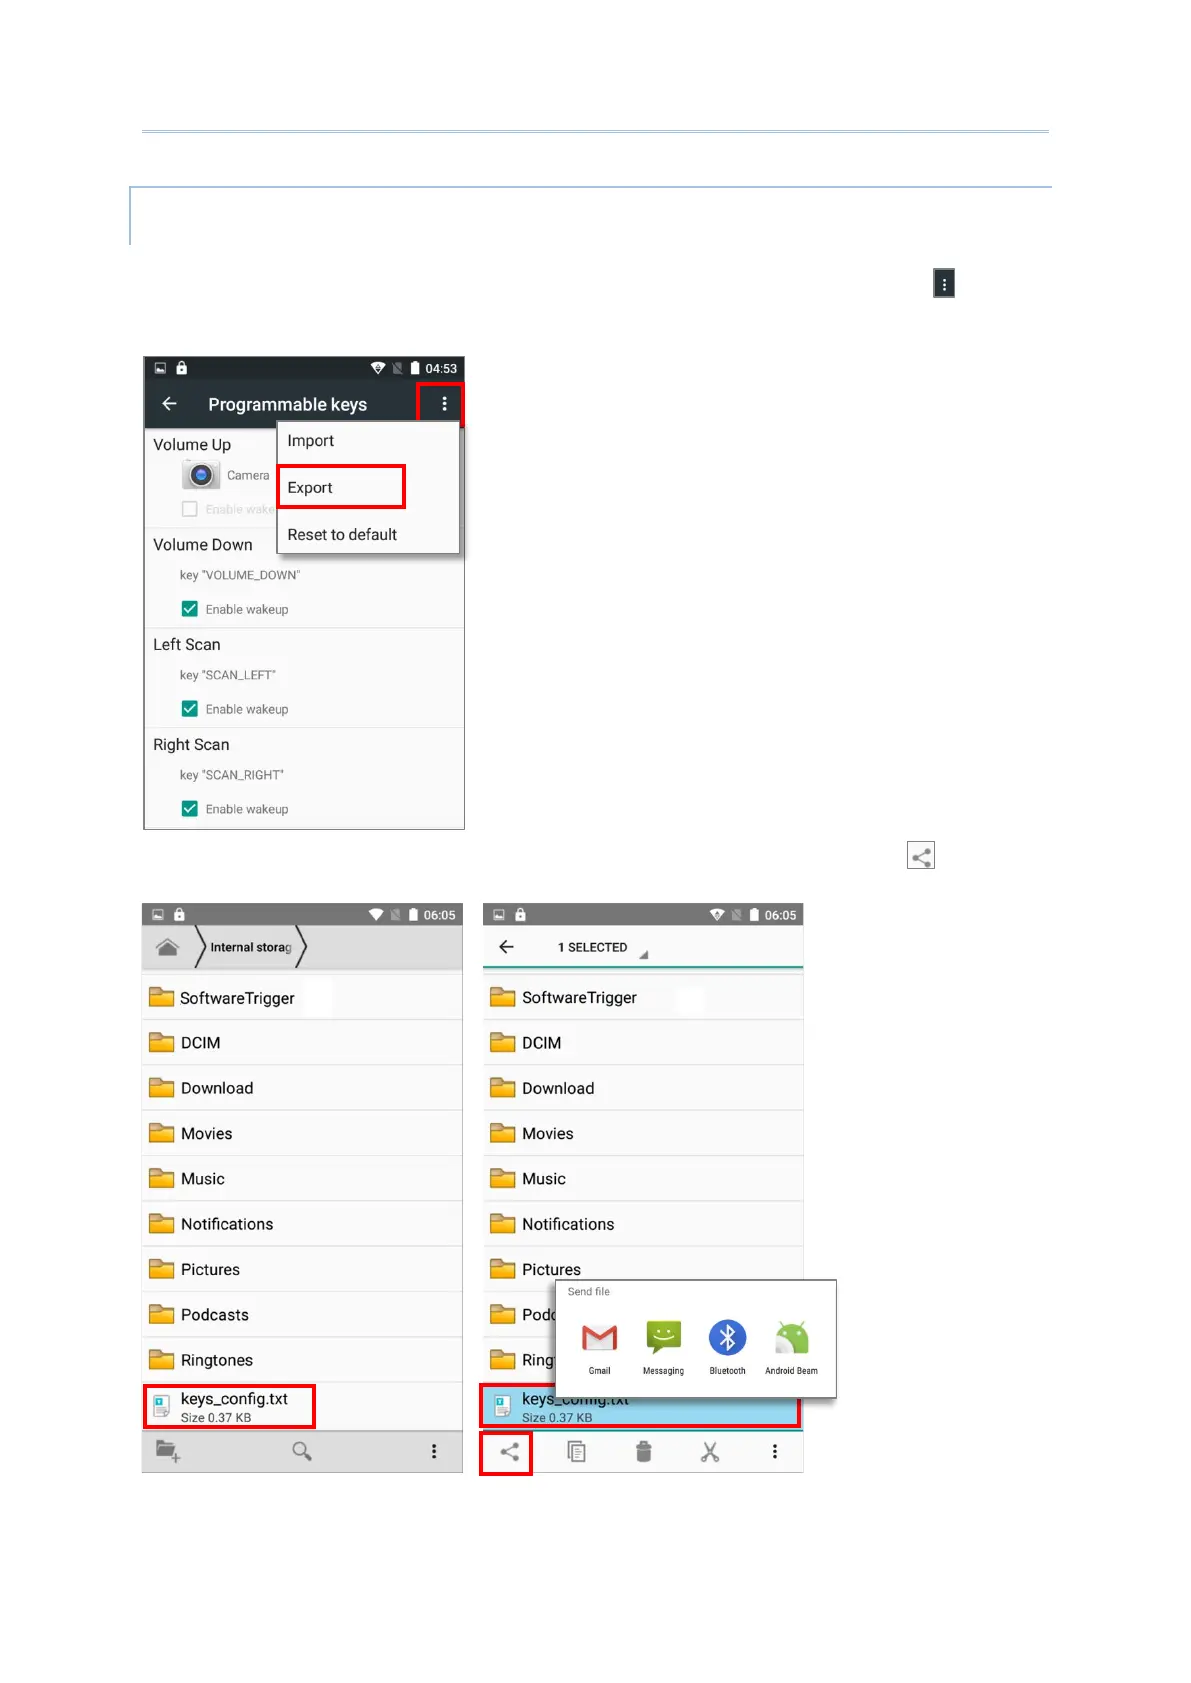Send file via Bluetooth
This screenshot has width=1191, height=1683.
point(728,1346)
